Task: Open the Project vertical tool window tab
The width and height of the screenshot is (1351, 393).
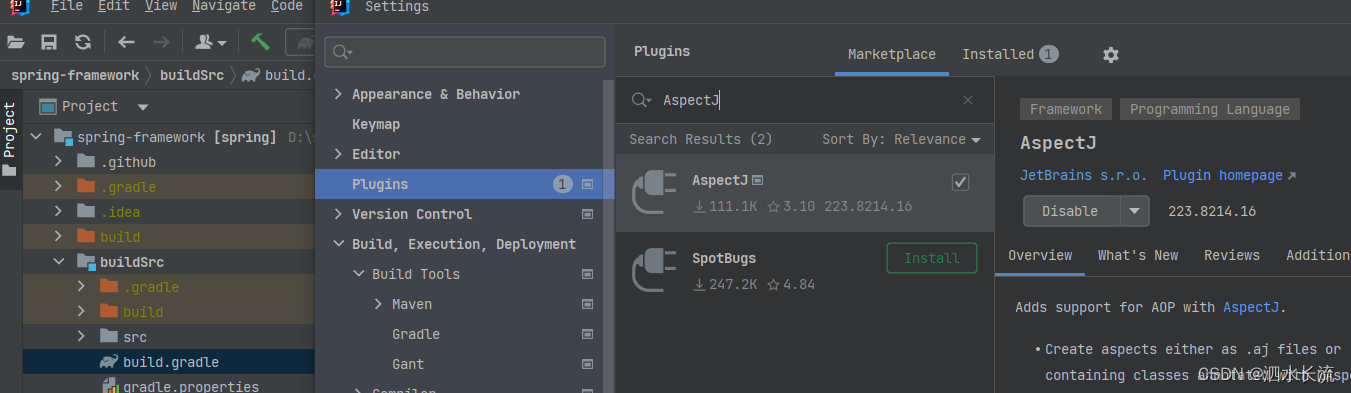Action: click(x=9, y=138)
